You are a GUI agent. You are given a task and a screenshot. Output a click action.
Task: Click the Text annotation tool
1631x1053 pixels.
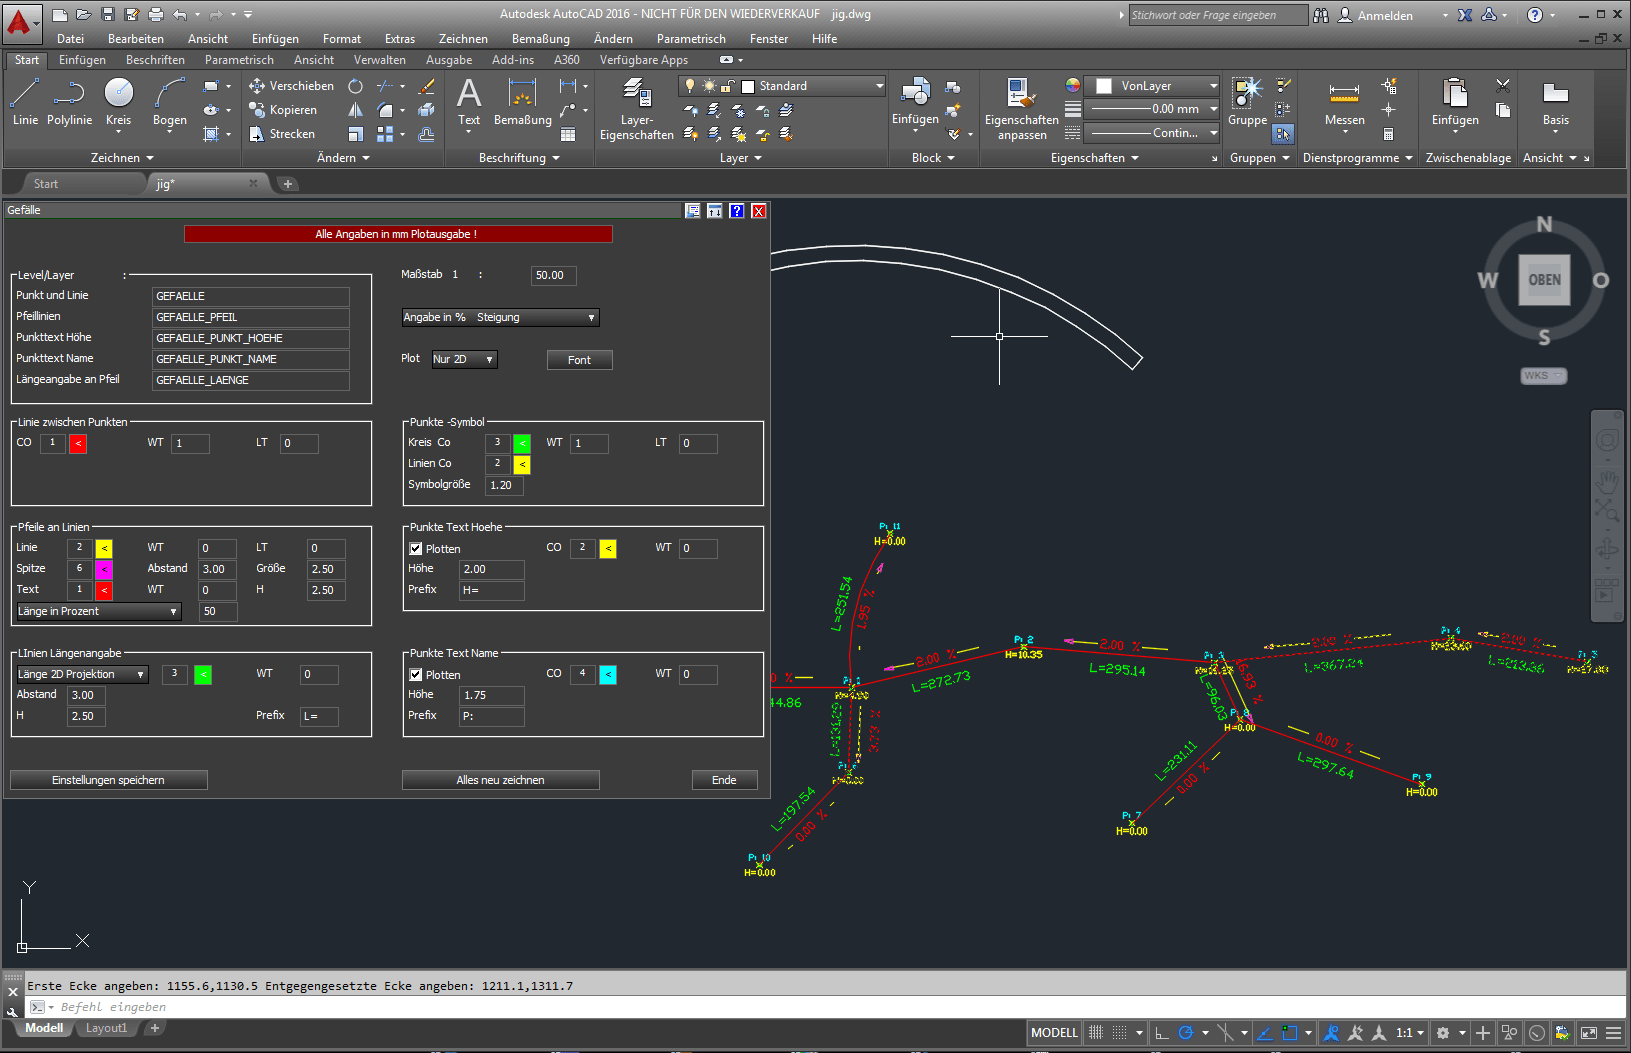(468, 102)
